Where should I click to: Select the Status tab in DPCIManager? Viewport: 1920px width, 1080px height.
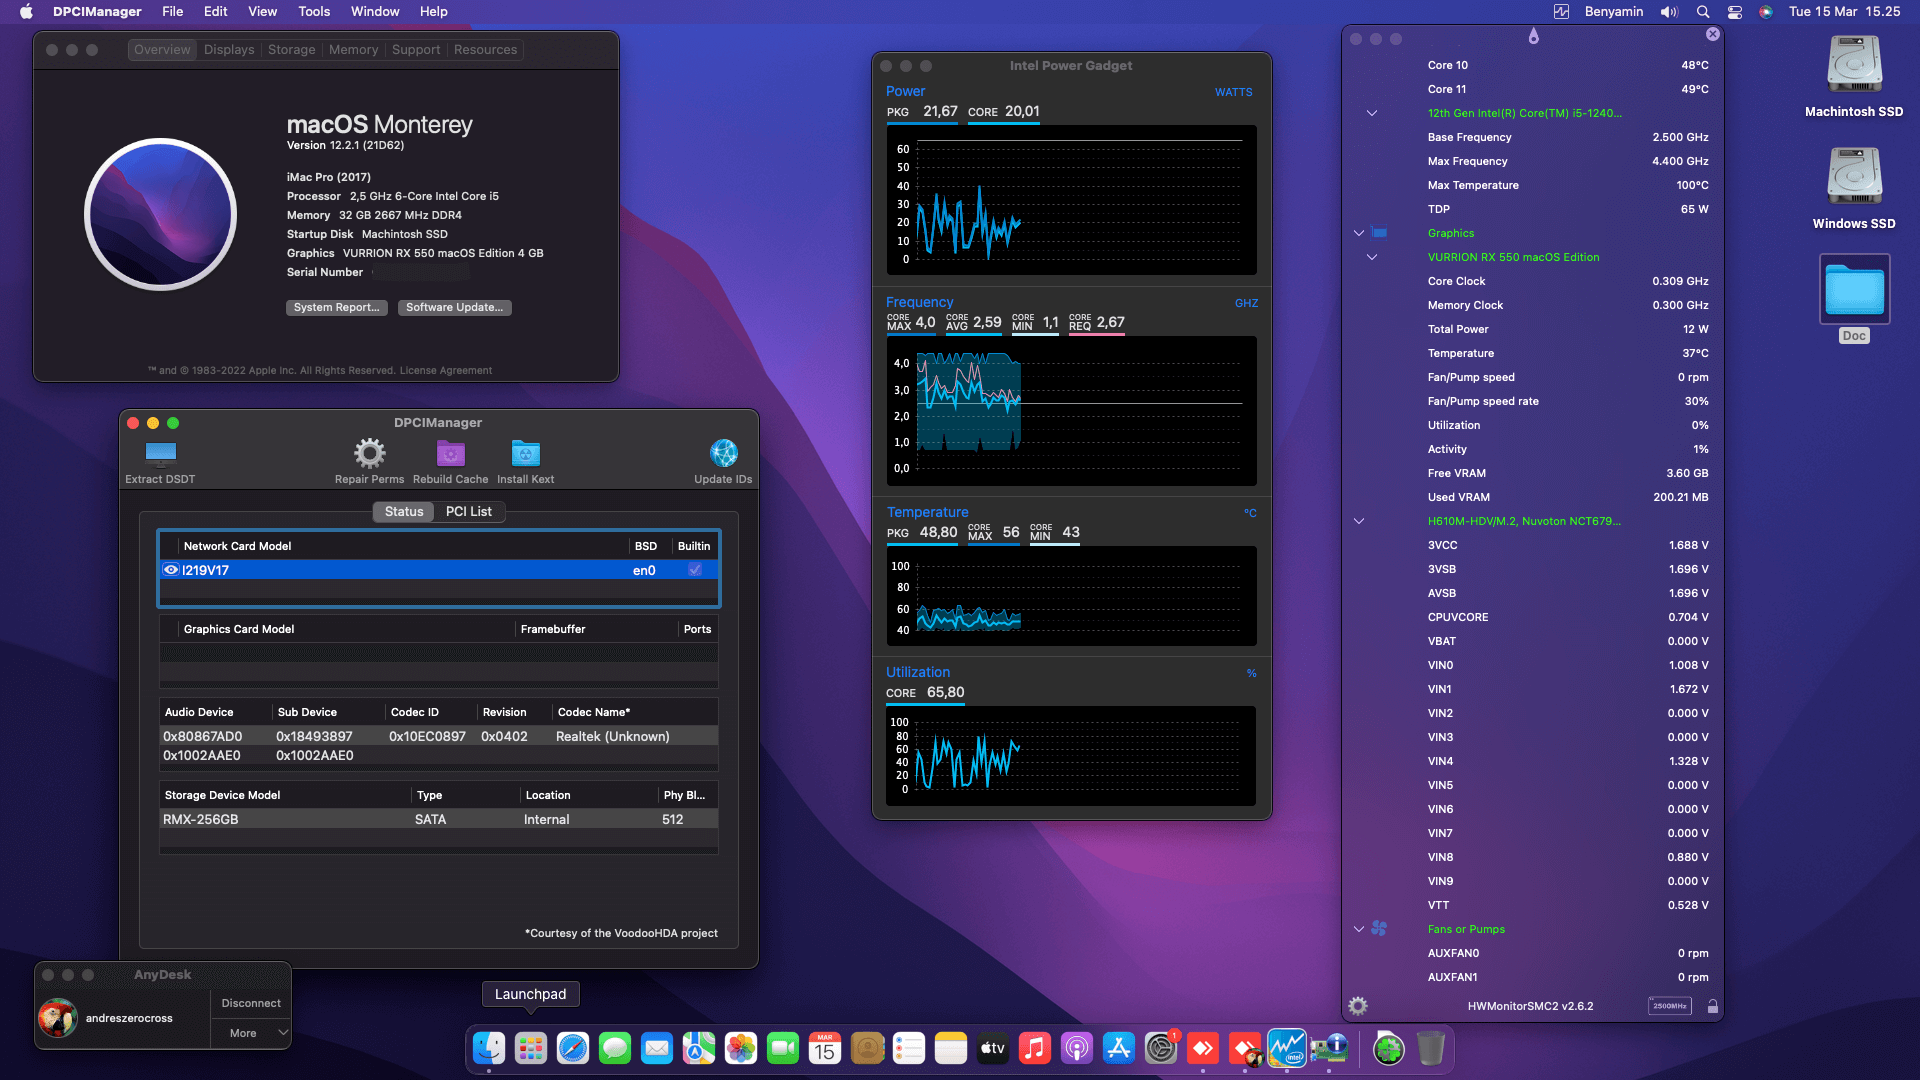[x=404, y=512]
